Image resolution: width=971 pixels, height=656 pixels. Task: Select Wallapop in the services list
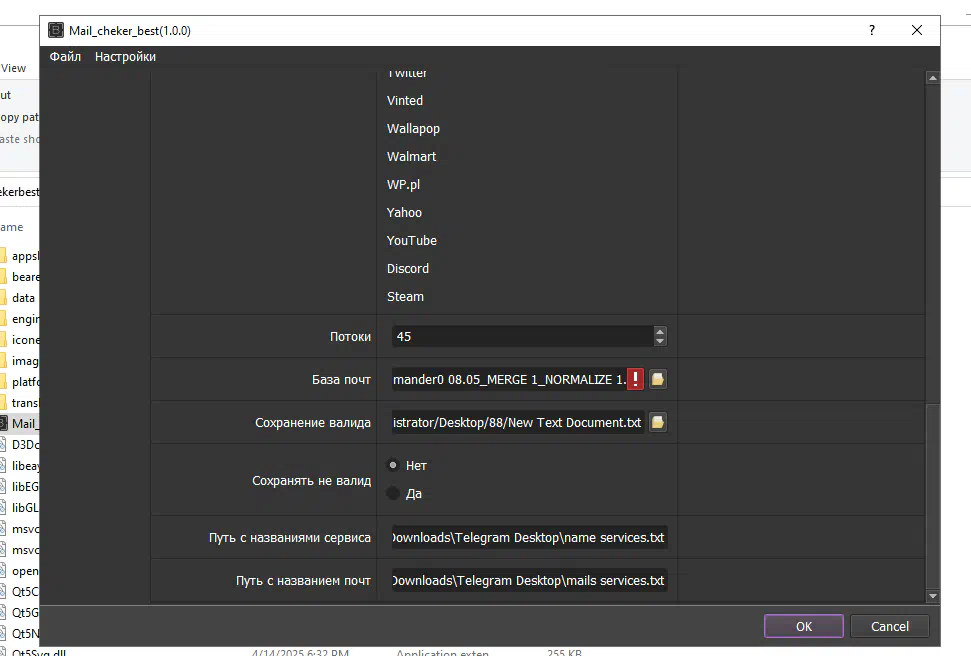[414, 128]
